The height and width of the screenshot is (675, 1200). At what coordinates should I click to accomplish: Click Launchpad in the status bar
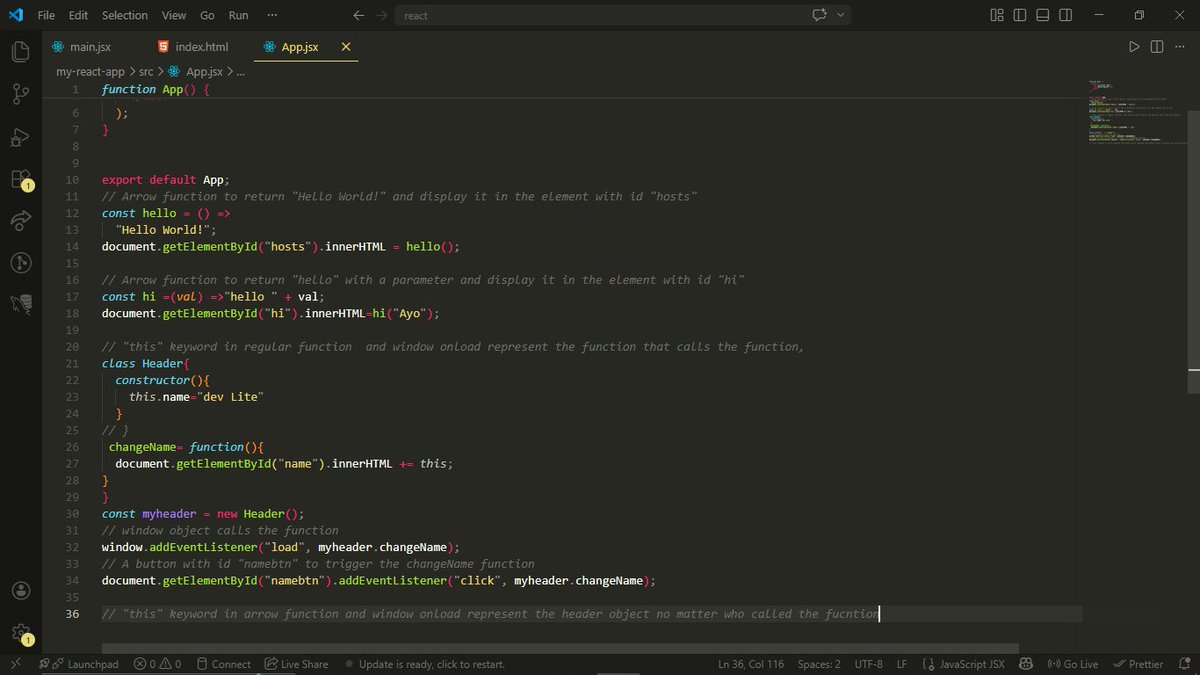click(78, 664)
